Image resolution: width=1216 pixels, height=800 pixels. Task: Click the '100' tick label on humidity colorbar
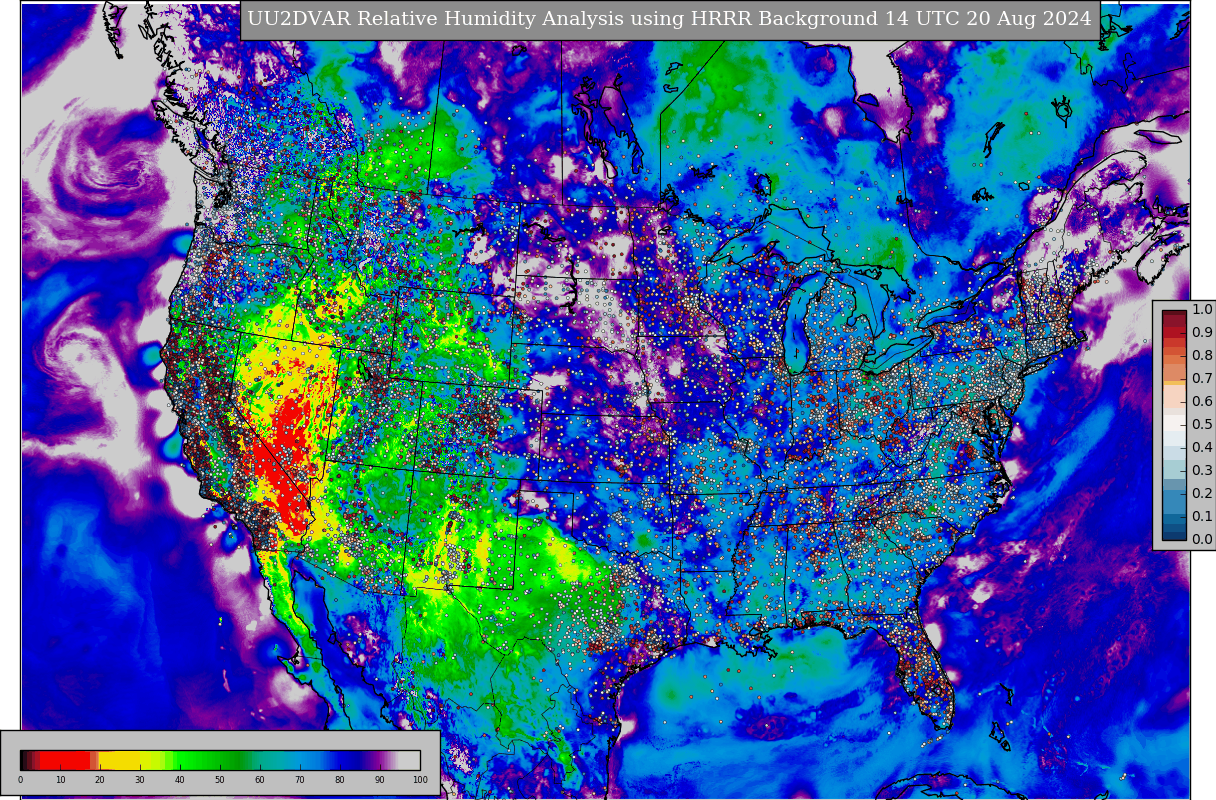(420, 780)
